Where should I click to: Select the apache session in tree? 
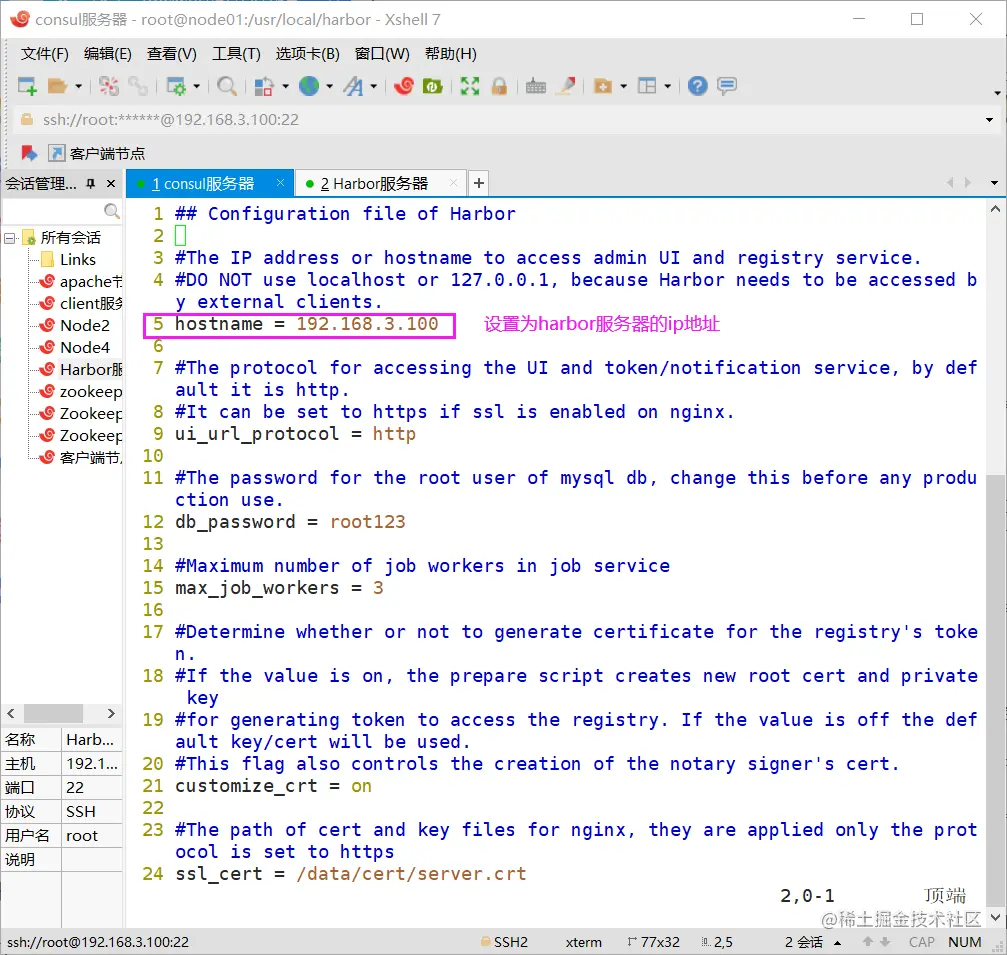point(80,281)
